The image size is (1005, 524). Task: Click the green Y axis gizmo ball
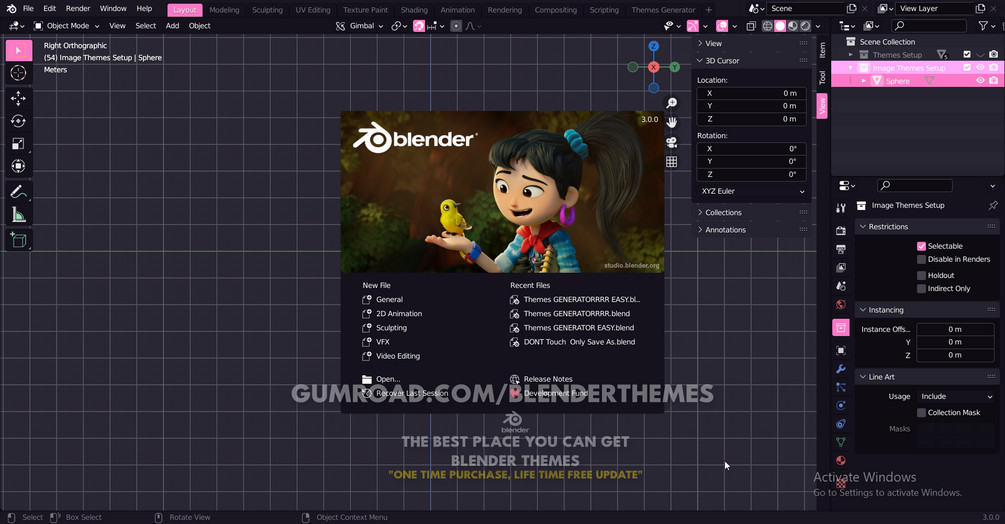point(674,67)
